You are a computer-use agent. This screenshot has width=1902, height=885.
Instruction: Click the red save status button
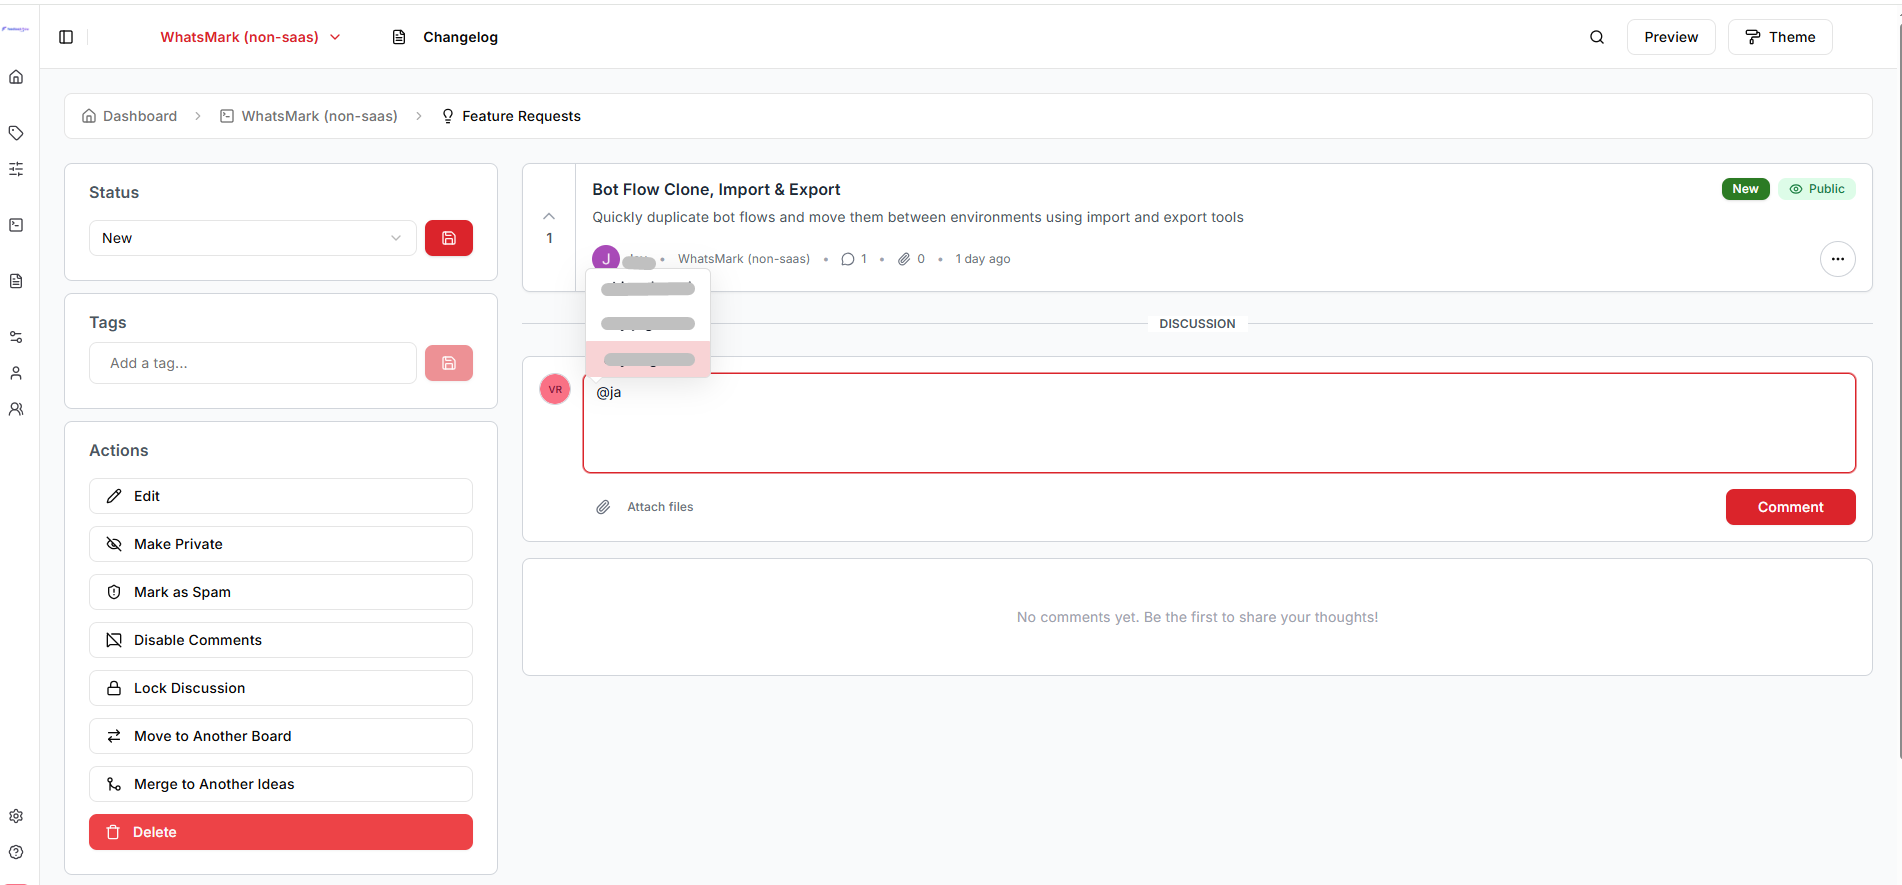pyautogui.click(x=448, y=238)
